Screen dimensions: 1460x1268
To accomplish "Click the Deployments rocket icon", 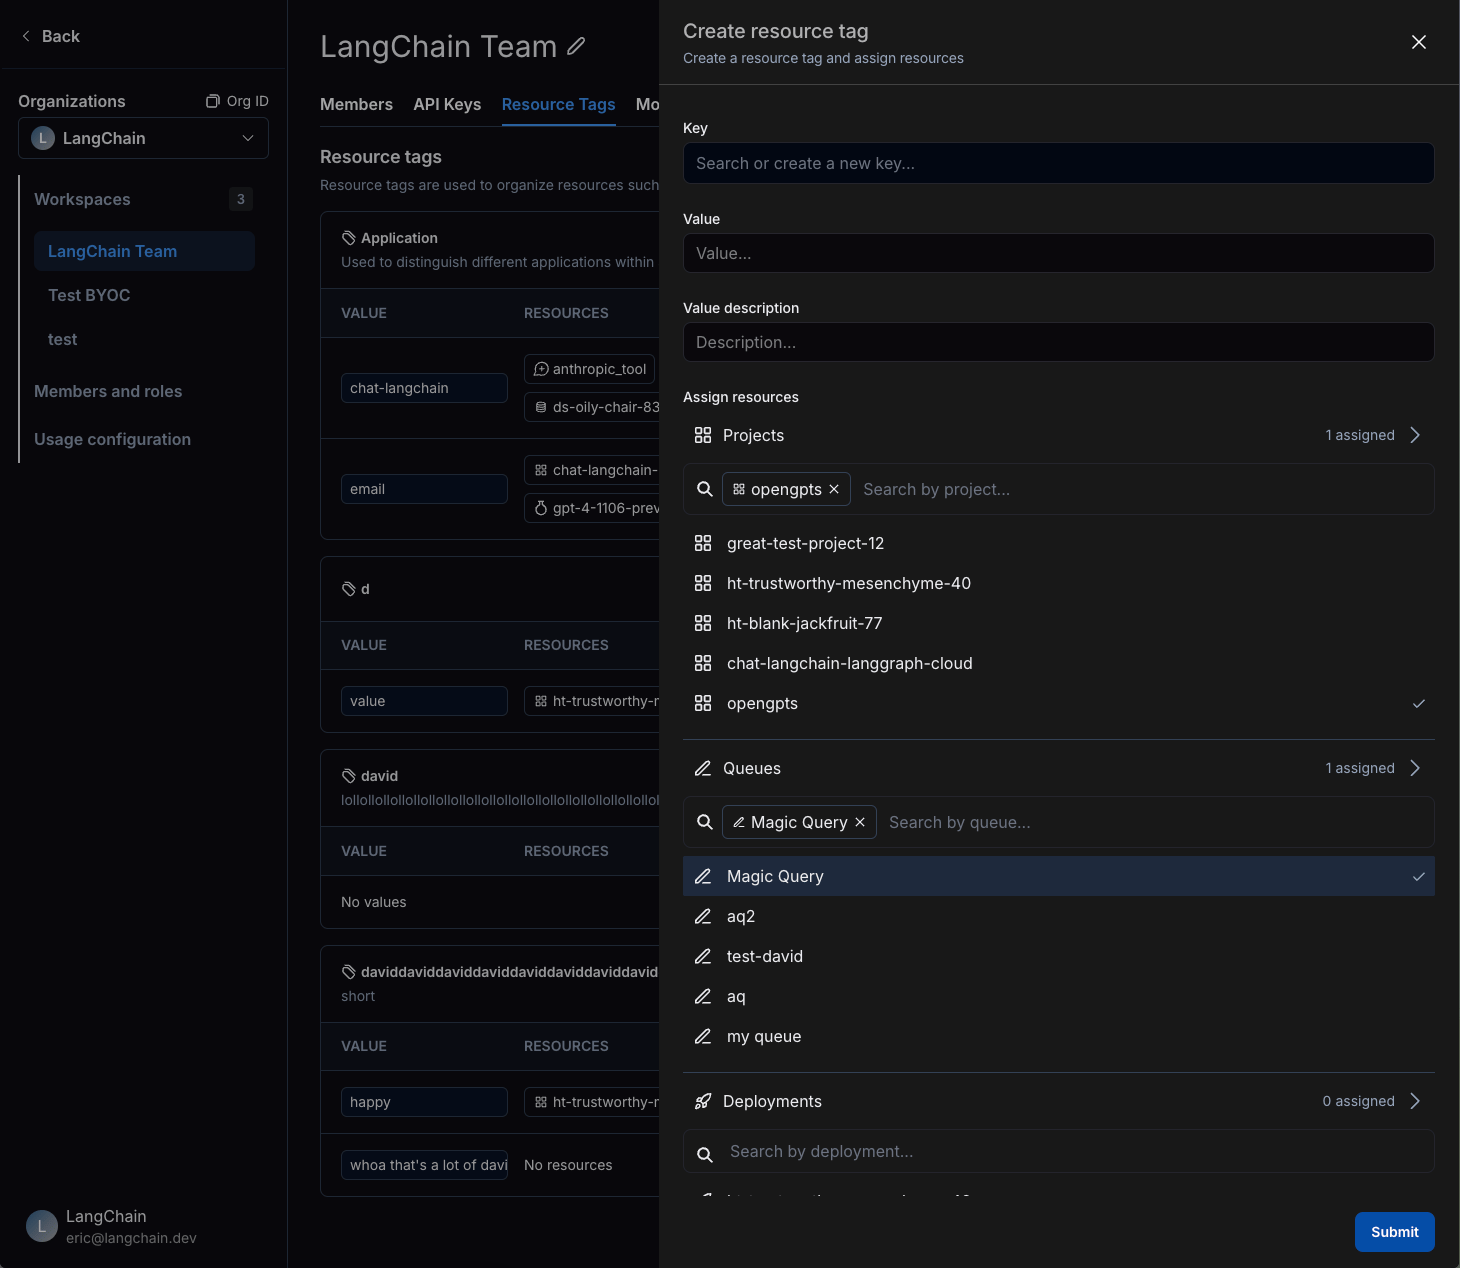I will point(703,1101).
